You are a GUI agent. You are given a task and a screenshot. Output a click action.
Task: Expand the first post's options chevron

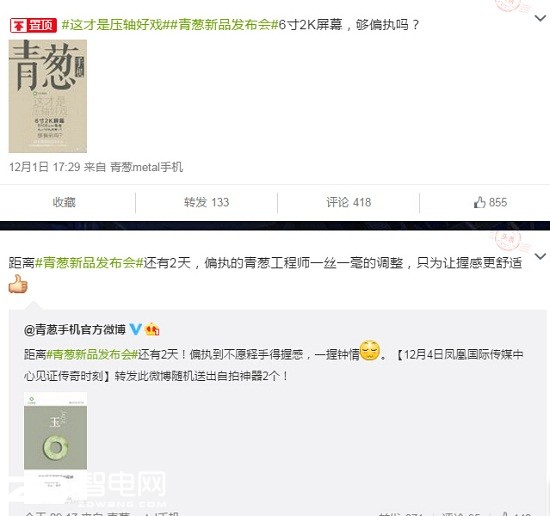point(540,18)
